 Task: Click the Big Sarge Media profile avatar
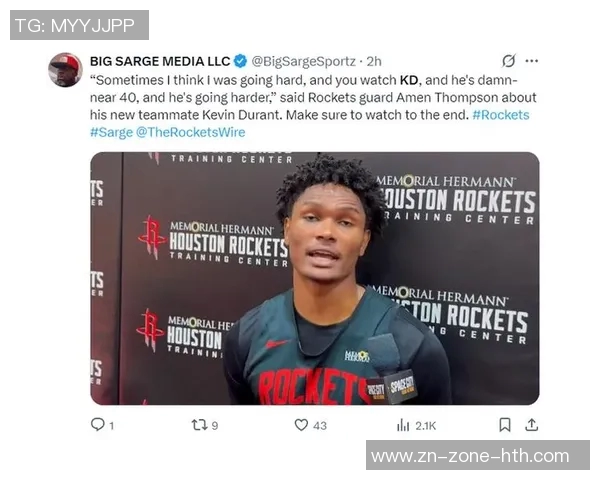[66, 70]
